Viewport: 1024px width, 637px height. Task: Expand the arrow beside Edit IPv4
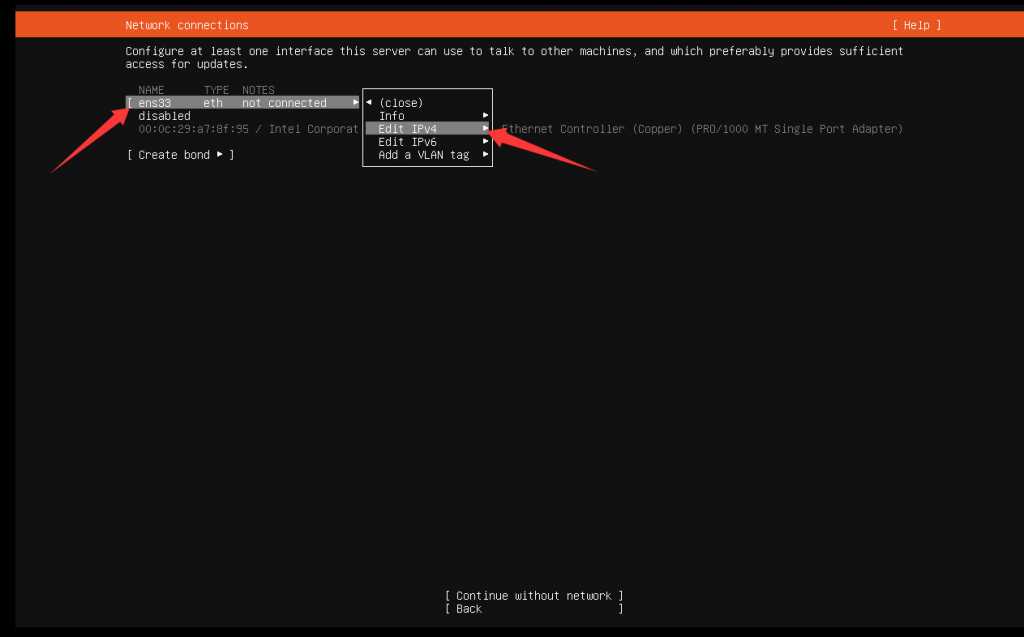[485, 129]
